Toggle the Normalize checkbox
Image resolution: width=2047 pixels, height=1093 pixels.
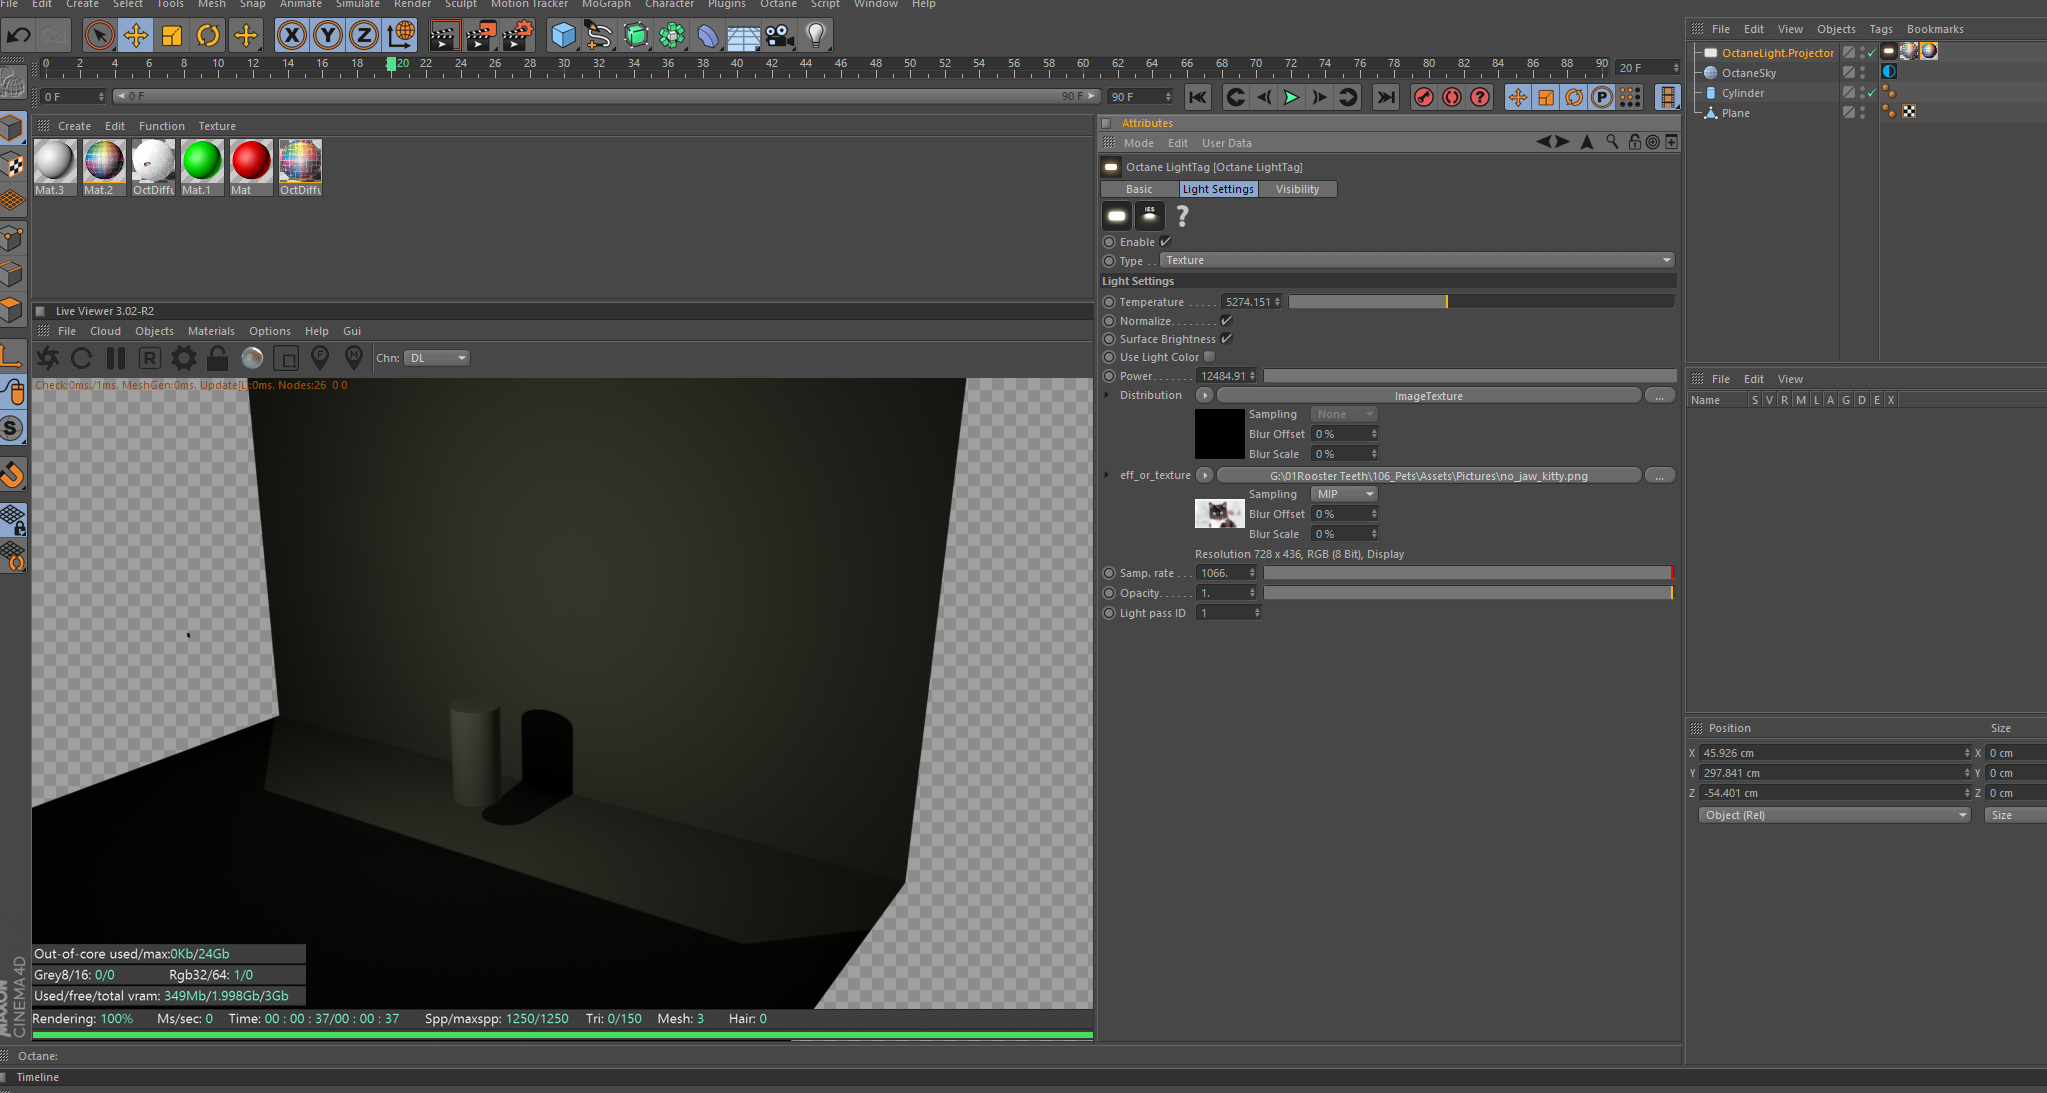1226,321
